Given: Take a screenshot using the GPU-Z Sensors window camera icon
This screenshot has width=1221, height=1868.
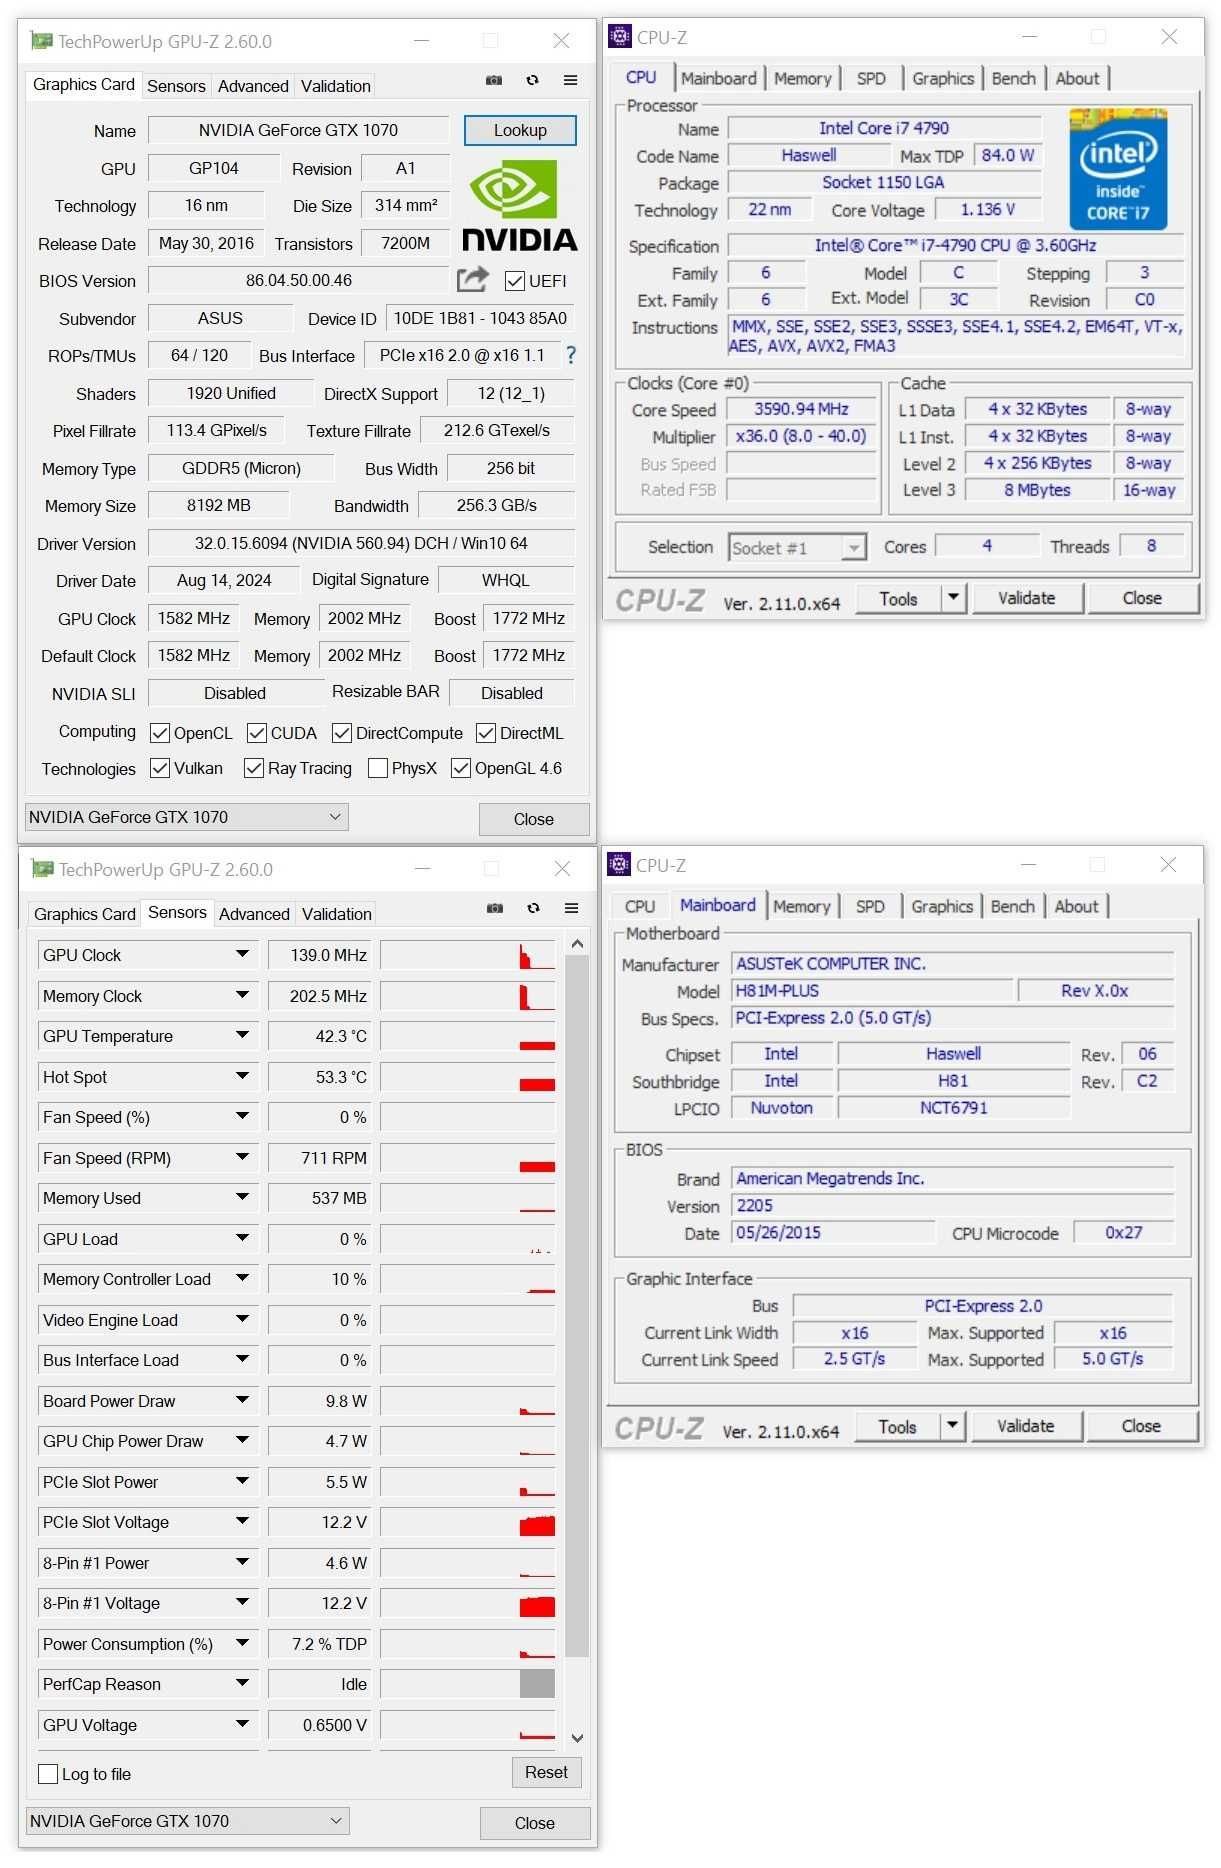Looking at the screenshot, I should (x=495, y=908).
